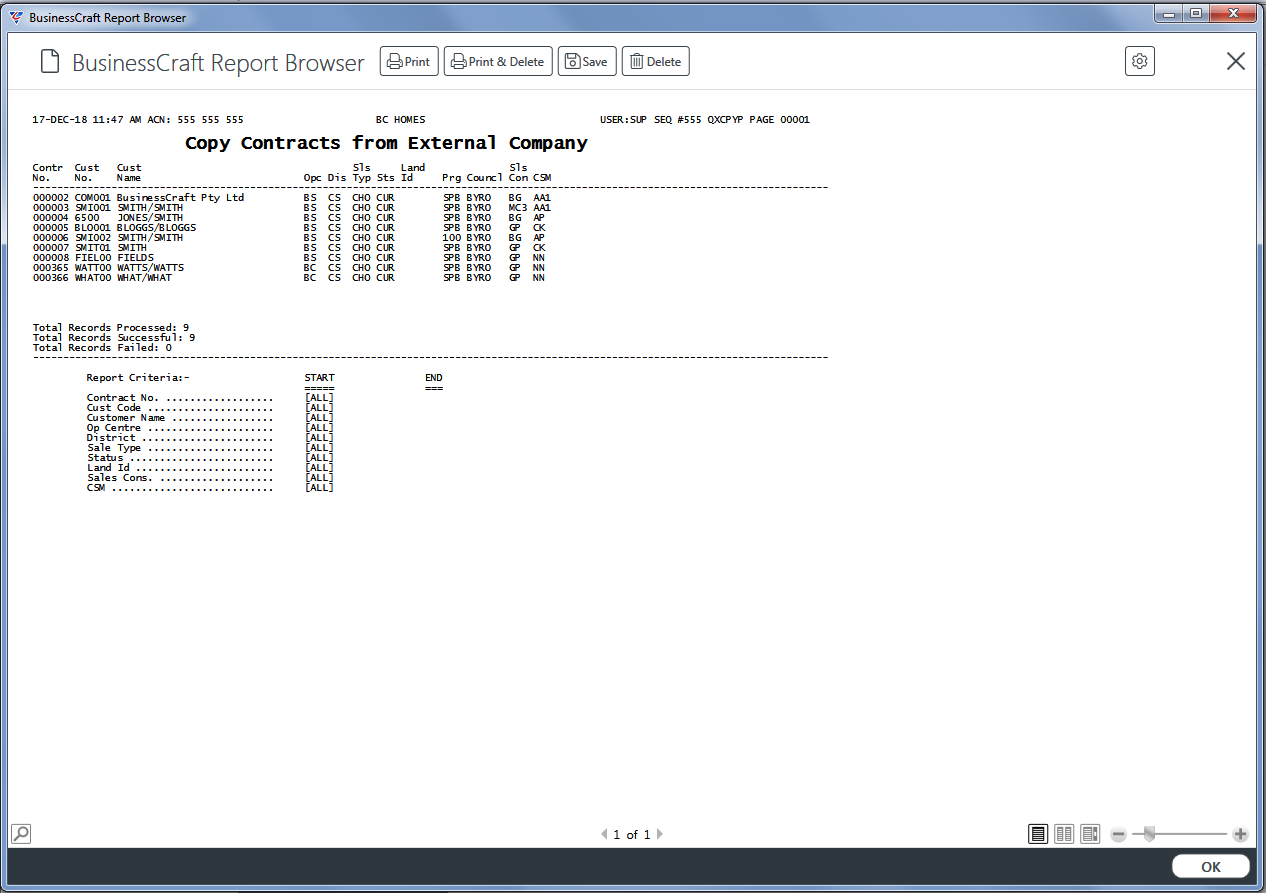1266x893 pixels.
Task: Click the Print button
Action: (409, 61)
